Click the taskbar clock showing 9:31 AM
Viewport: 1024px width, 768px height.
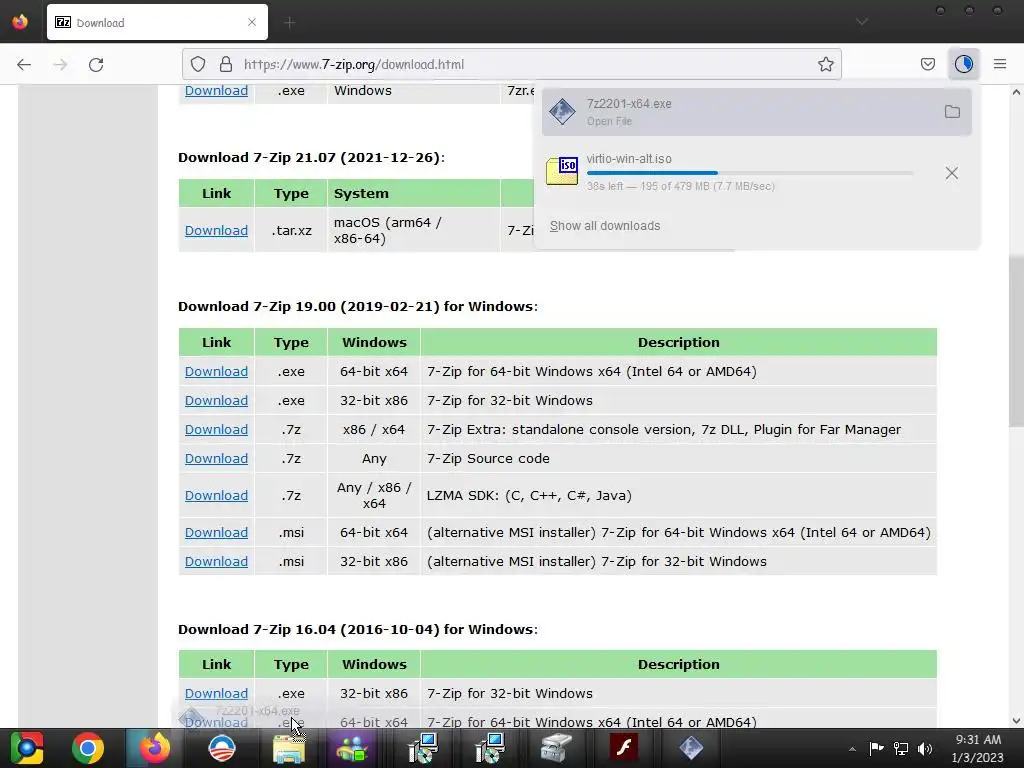(978, 748)
